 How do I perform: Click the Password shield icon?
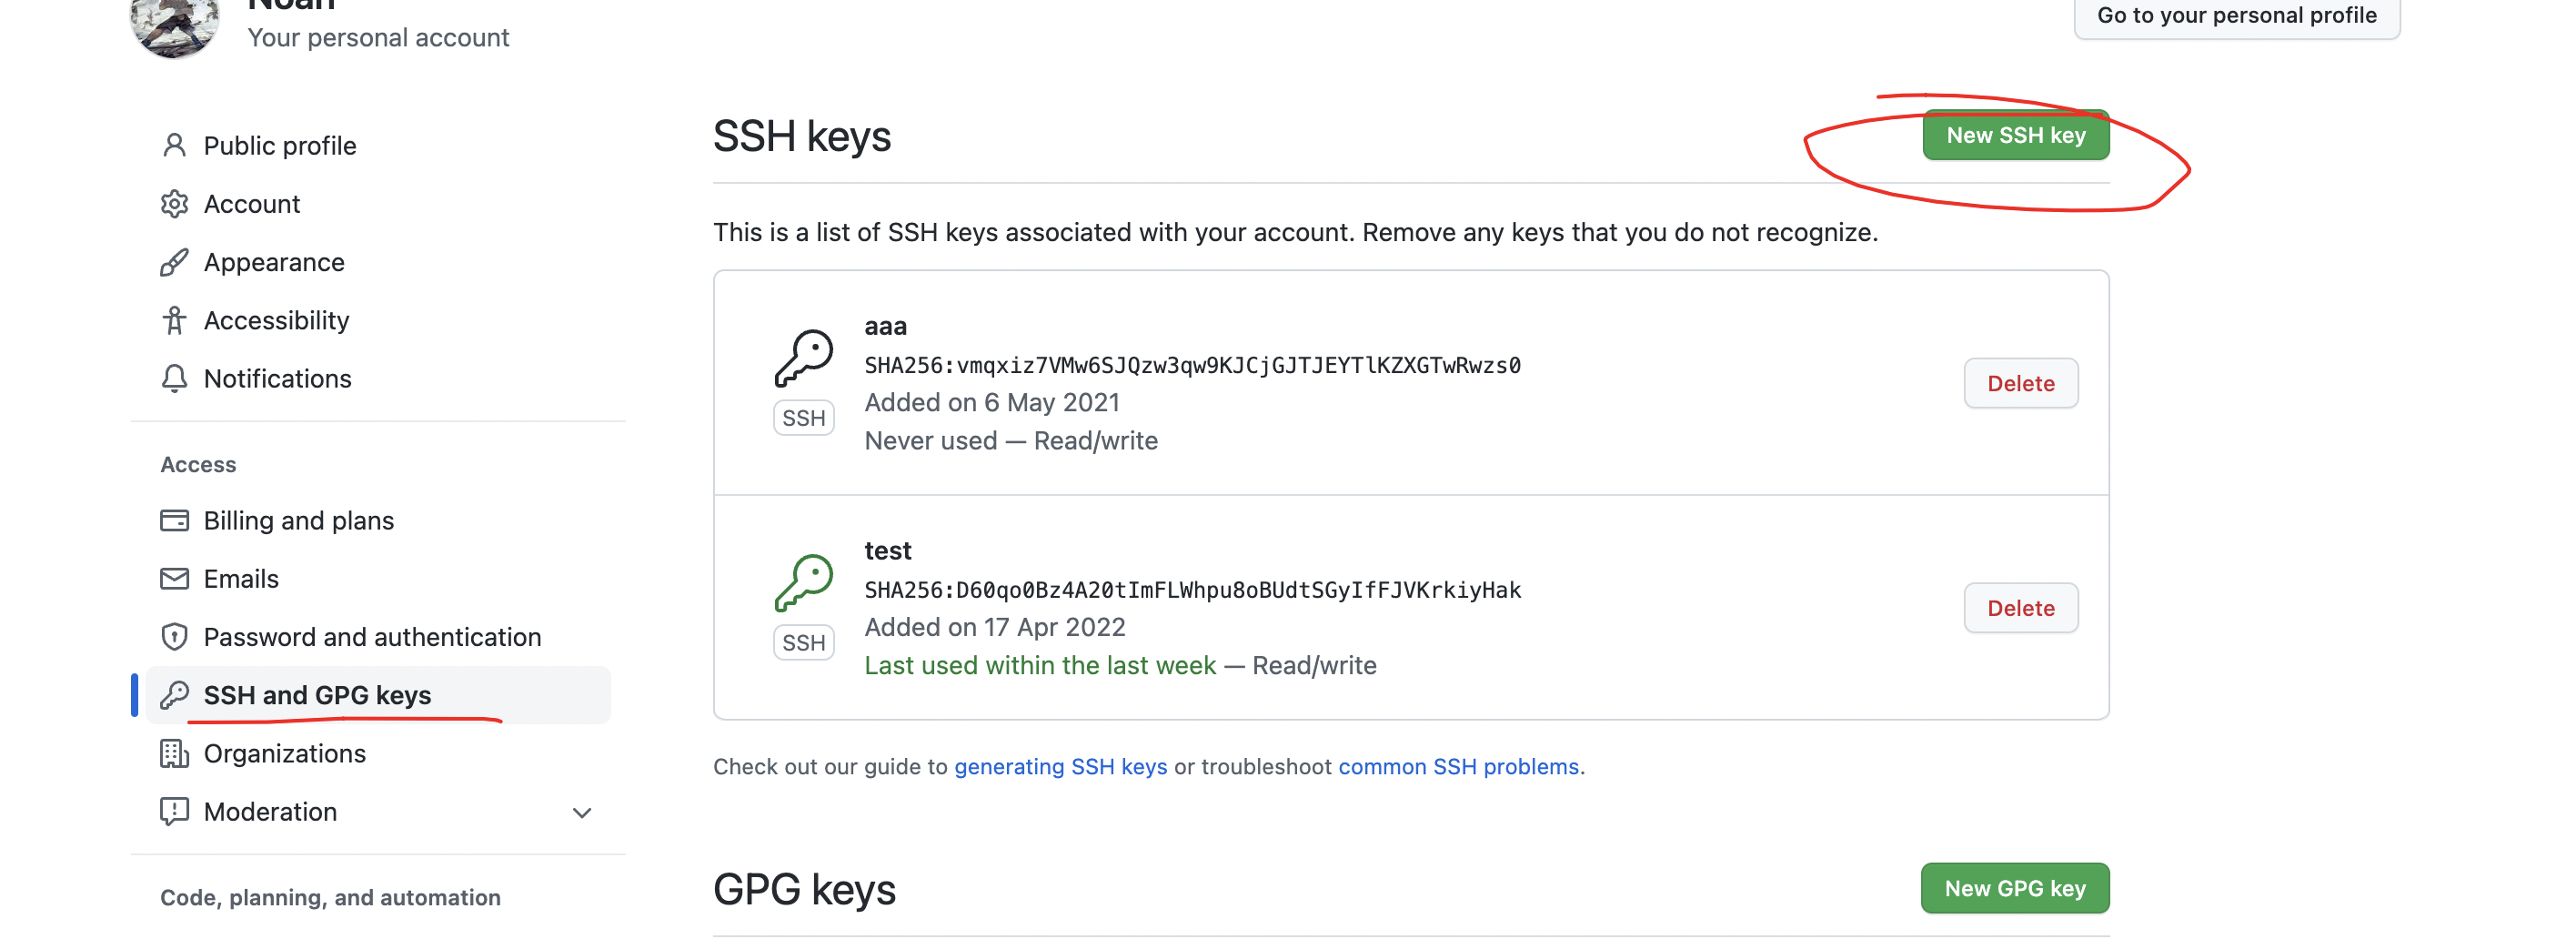174,636
